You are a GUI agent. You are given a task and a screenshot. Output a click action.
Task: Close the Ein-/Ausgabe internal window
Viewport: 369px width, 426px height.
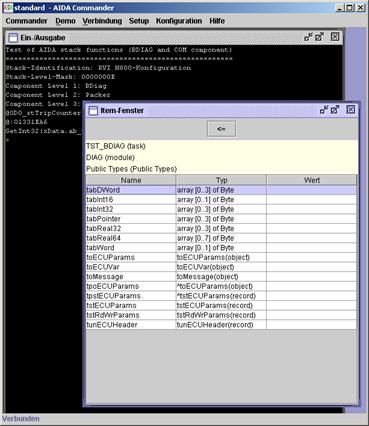335,37
